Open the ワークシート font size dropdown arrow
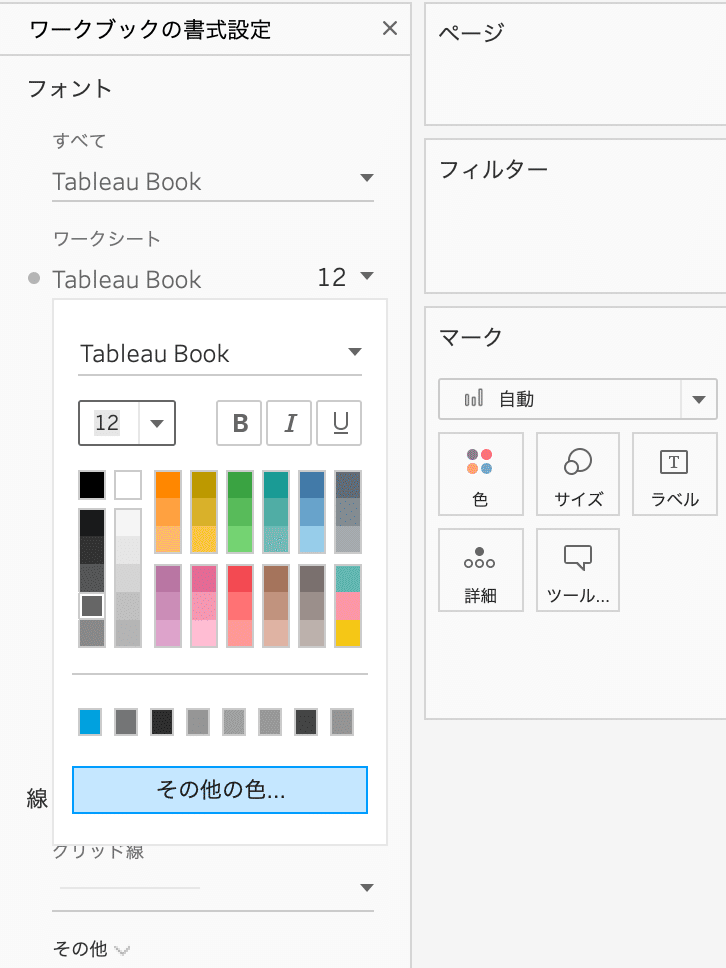The height and width of the screenshot is (968, 726). point(367,276)
